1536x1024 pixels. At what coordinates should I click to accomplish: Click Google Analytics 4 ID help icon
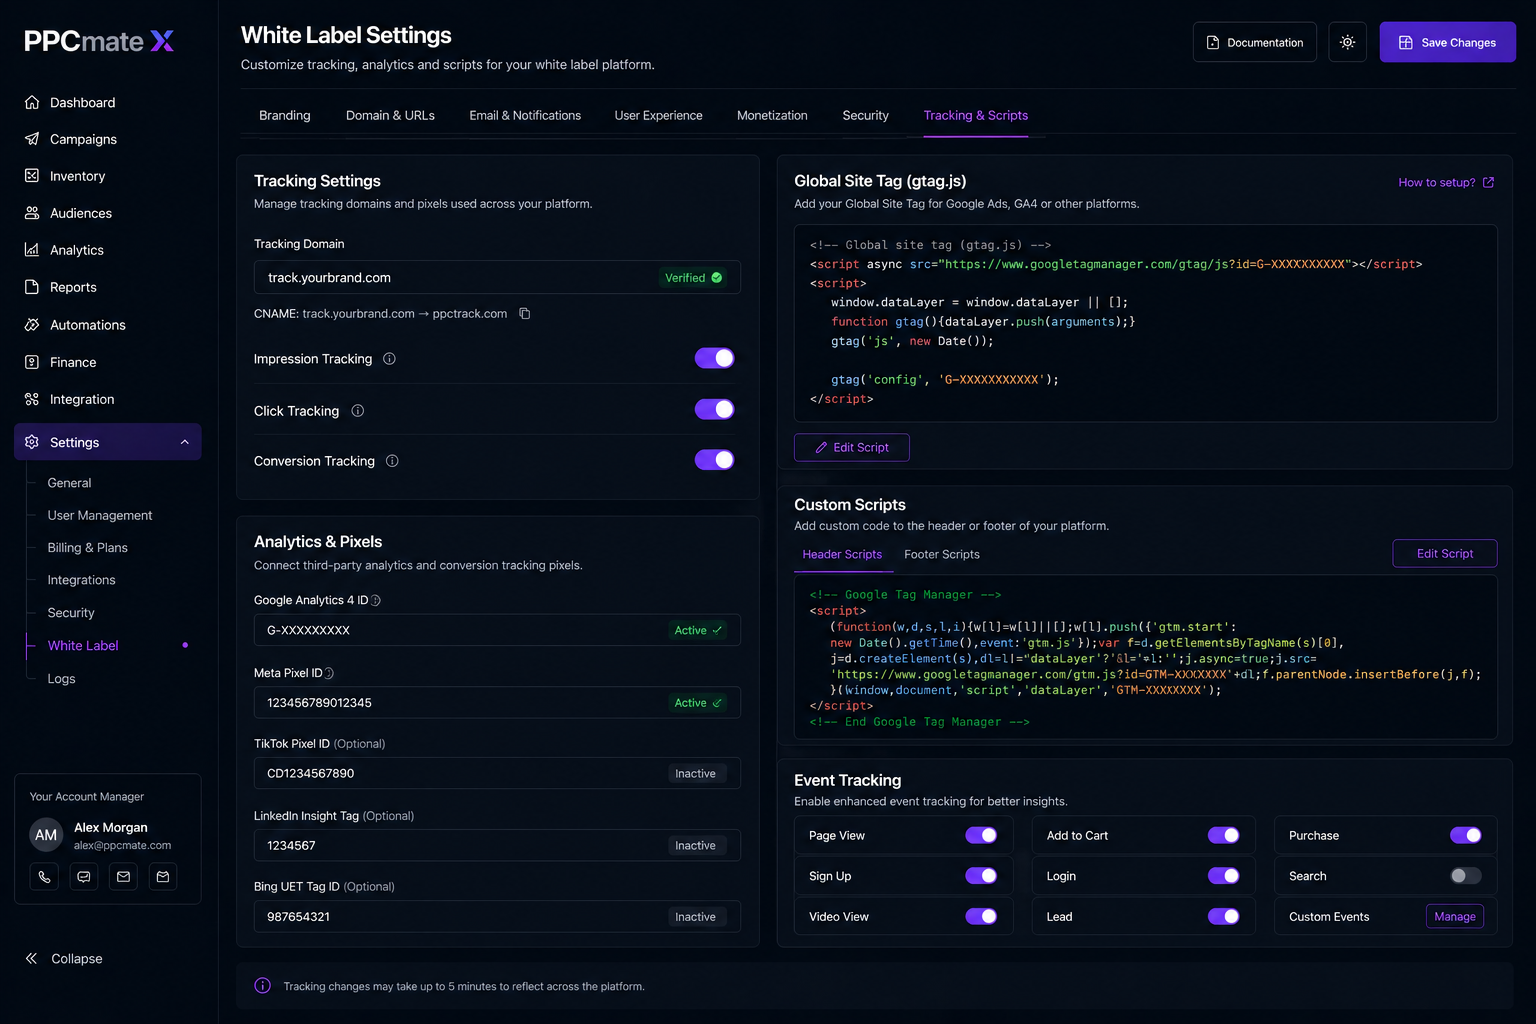[376, 601]
